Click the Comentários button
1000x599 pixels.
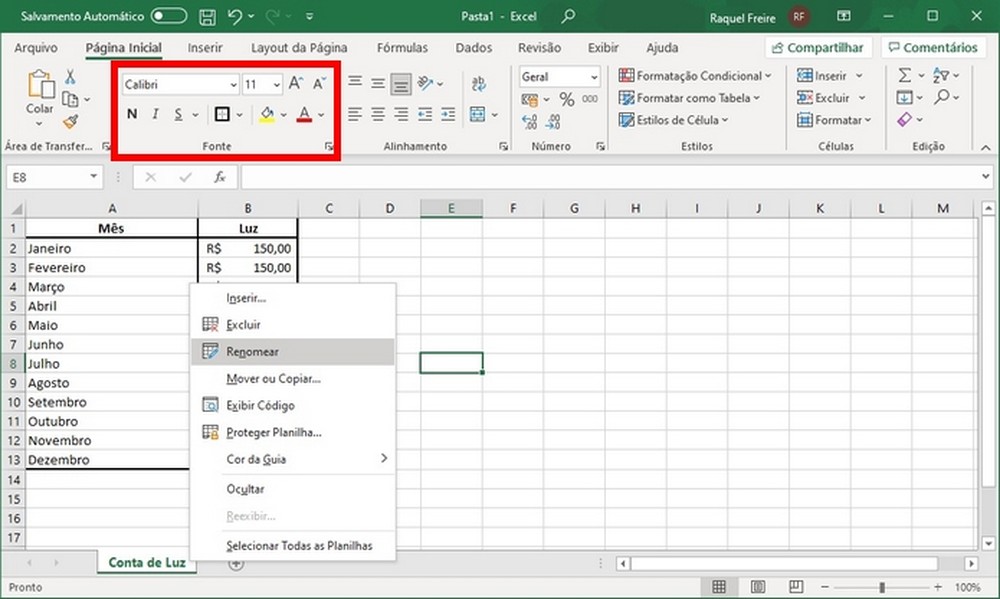point(933,48)
